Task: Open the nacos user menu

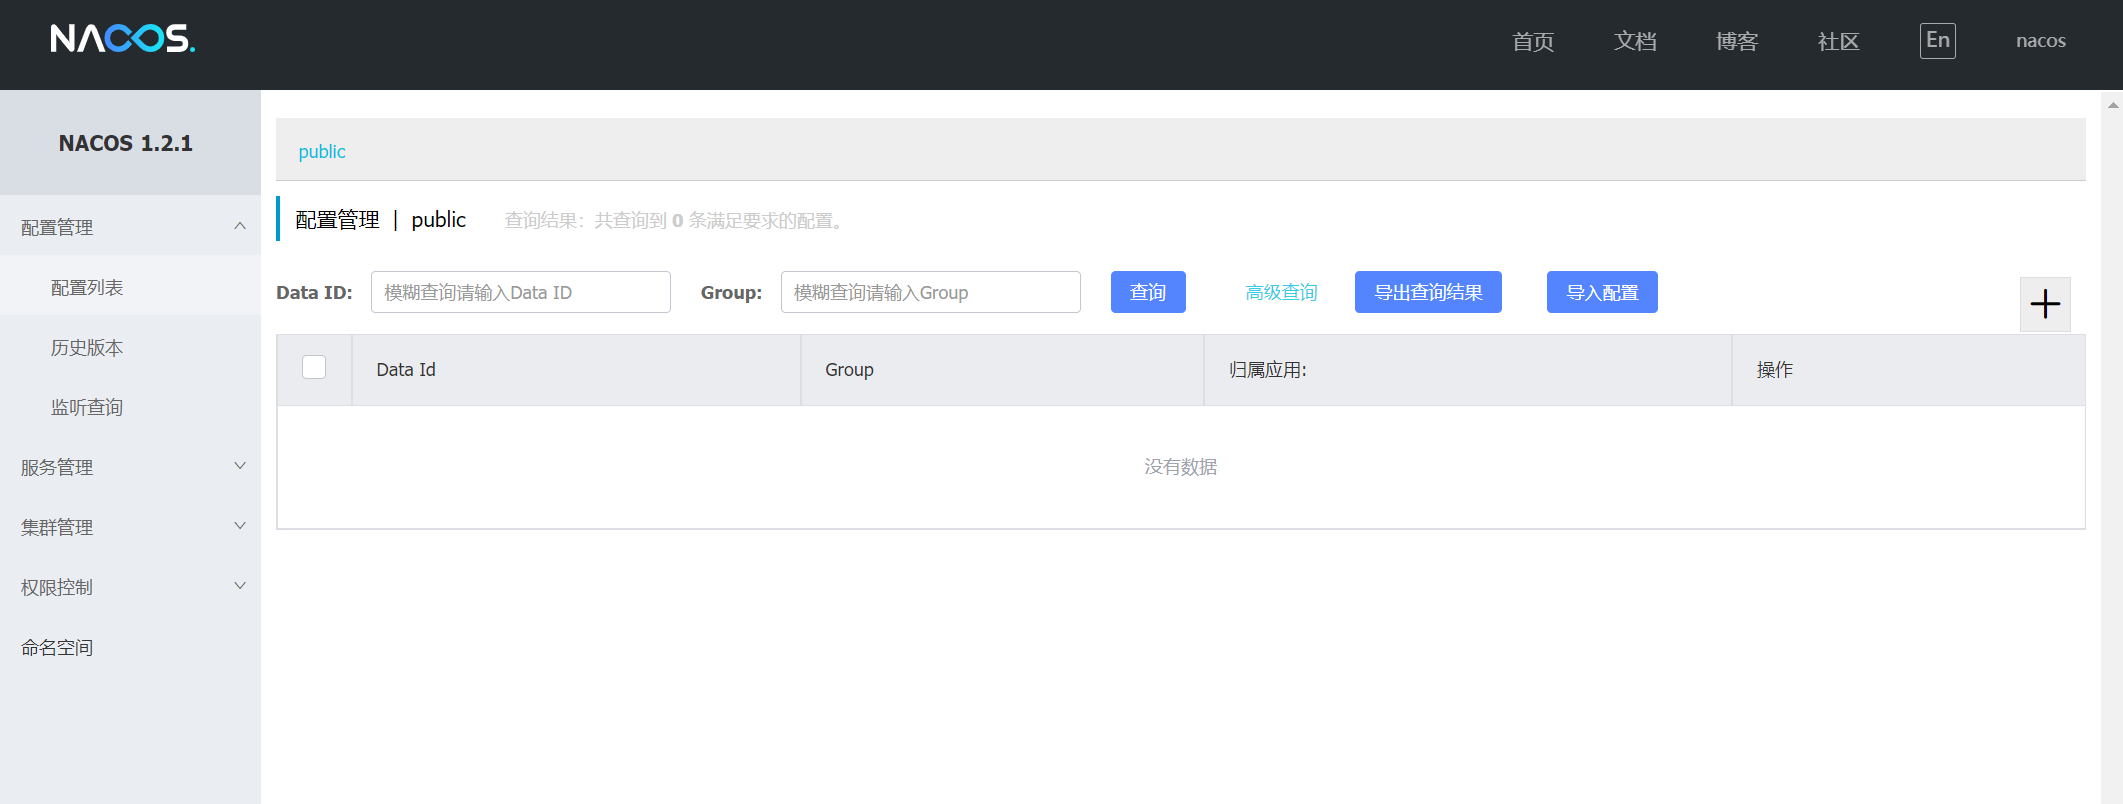Action: point(2040,41)
